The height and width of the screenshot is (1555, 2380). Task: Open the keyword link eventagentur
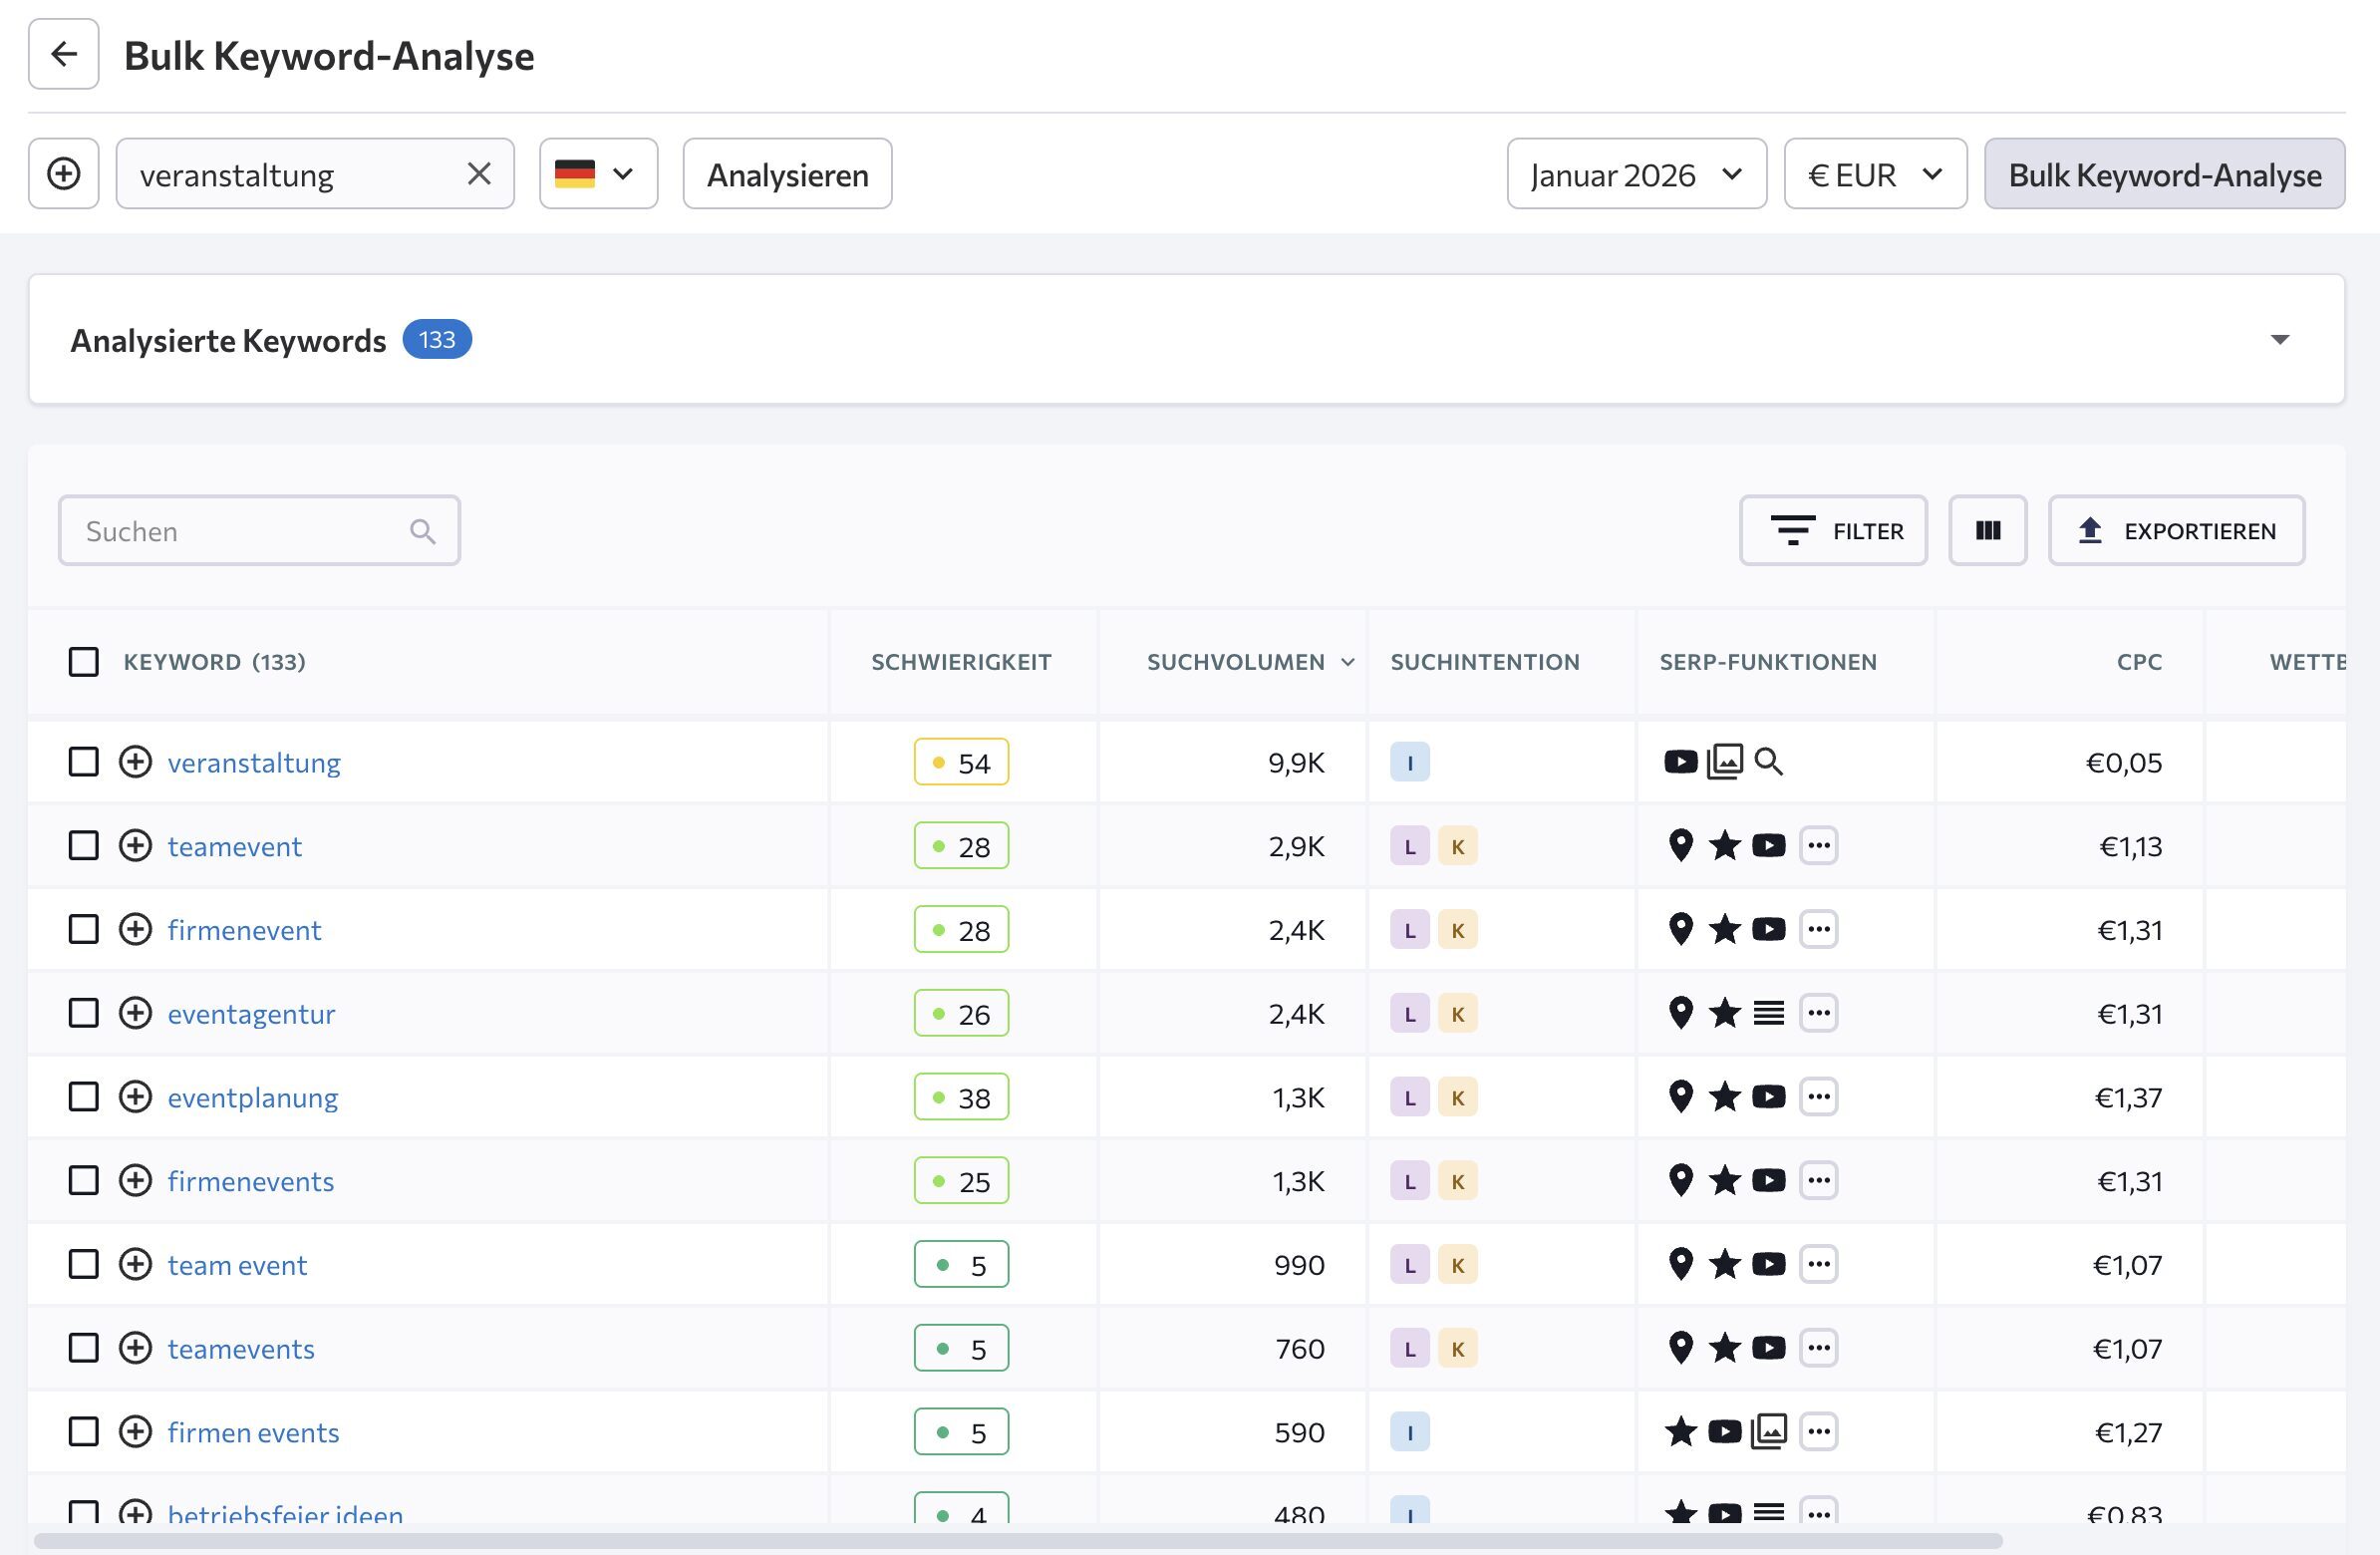(251, 1013)
